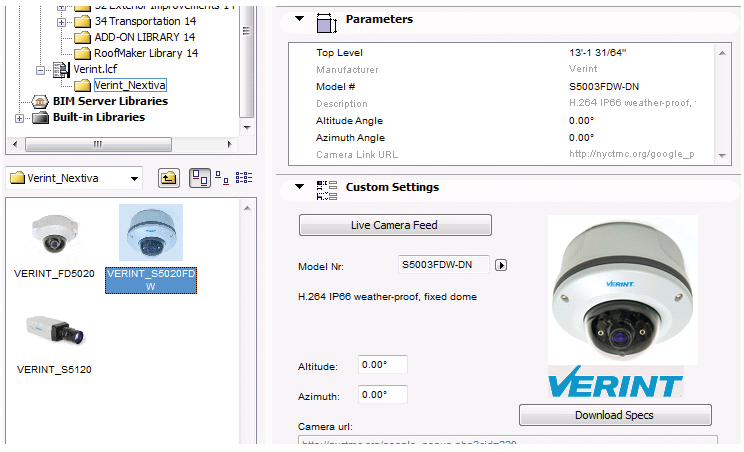Click the Built-in Libraries folder icon

[x=40, y=117]
